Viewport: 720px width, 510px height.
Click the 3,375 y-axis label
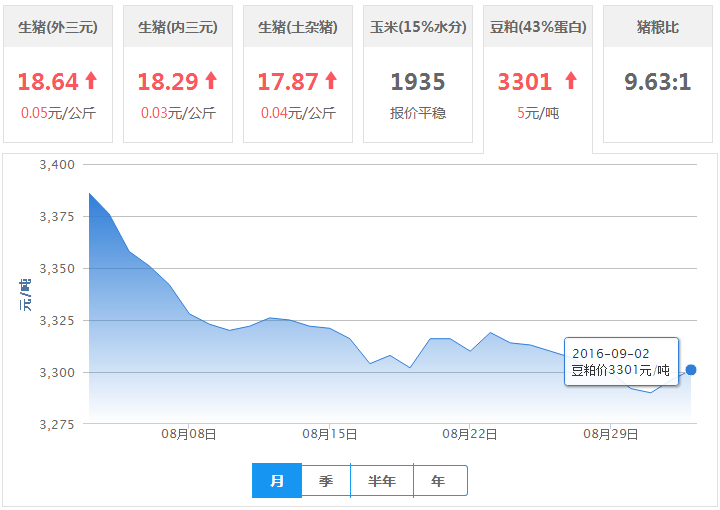point(57,217)
